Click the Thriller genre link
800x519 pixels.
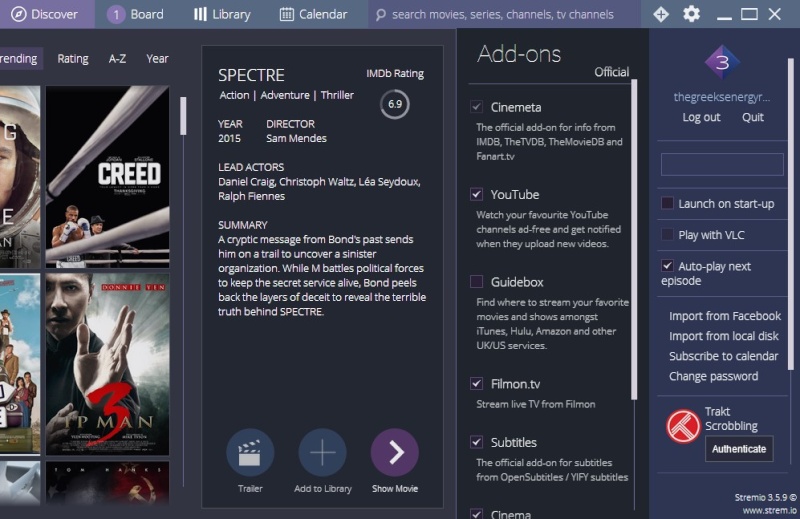click(337, 95)
